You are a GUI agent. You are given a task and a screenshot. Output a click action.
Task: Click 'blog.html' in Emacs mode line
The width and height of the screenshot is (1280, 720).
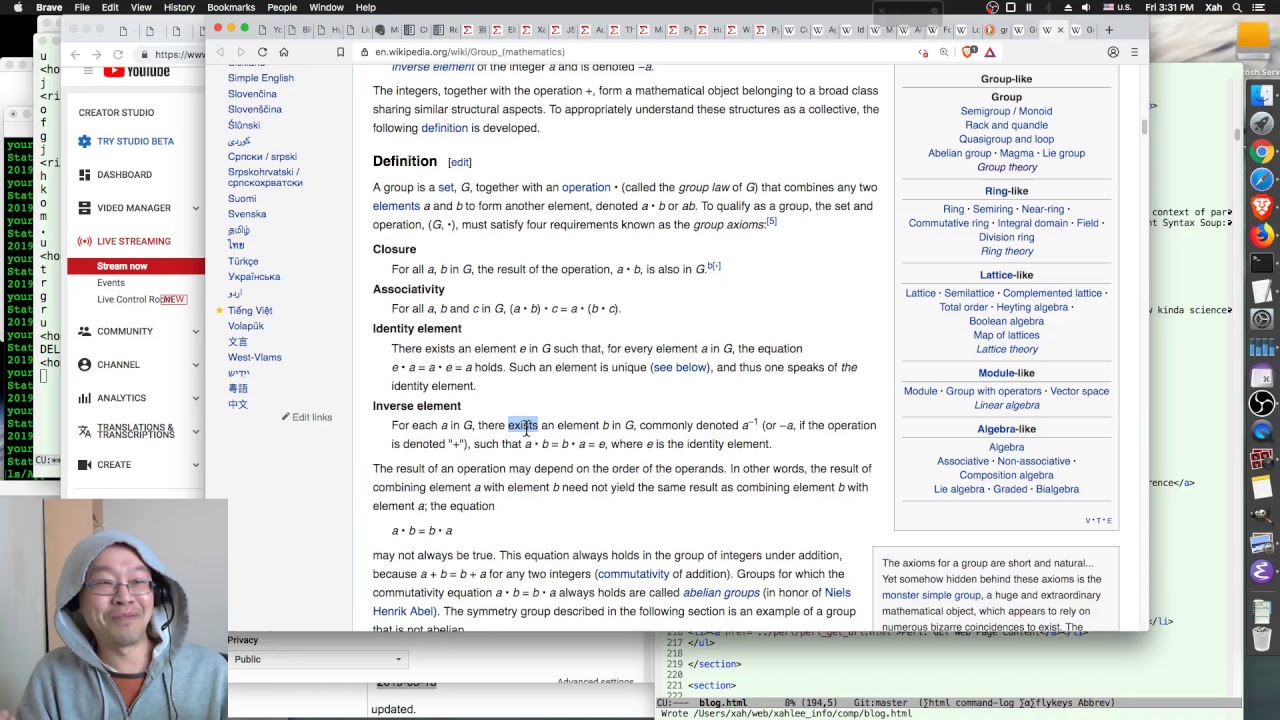point(722,703)
